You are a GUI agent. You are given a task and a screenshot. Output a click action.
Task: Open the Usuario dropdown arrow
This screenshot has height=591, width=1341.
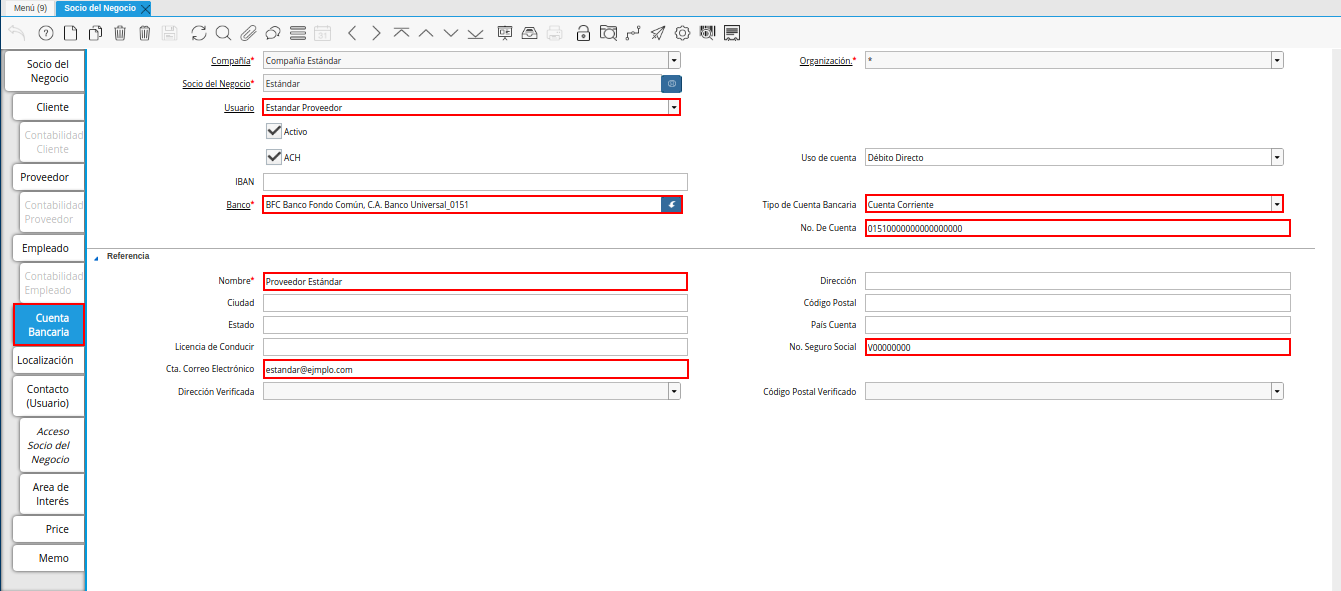coord(674,107)
